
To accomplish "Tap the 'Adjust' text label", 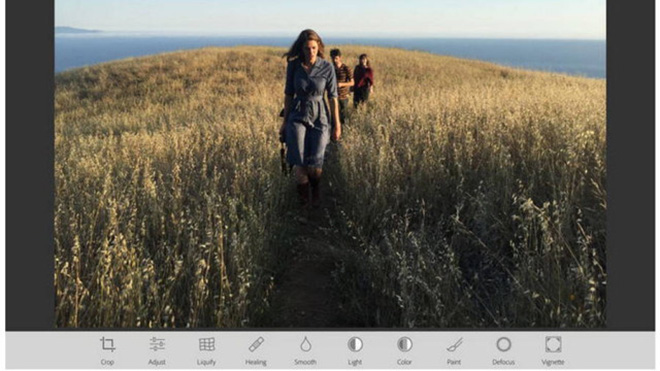I will click(x=157, y=362).
